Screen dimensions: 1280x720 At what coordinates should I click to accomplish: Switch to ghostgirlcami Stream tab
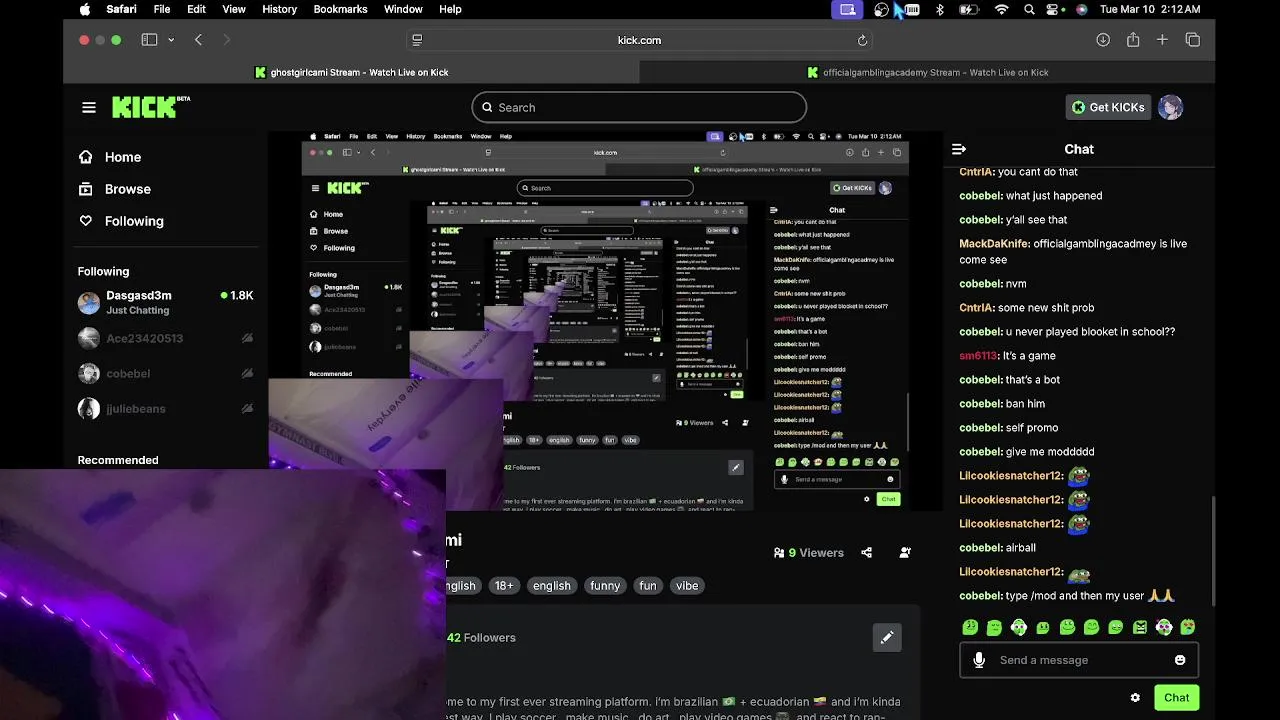[351, 72]
